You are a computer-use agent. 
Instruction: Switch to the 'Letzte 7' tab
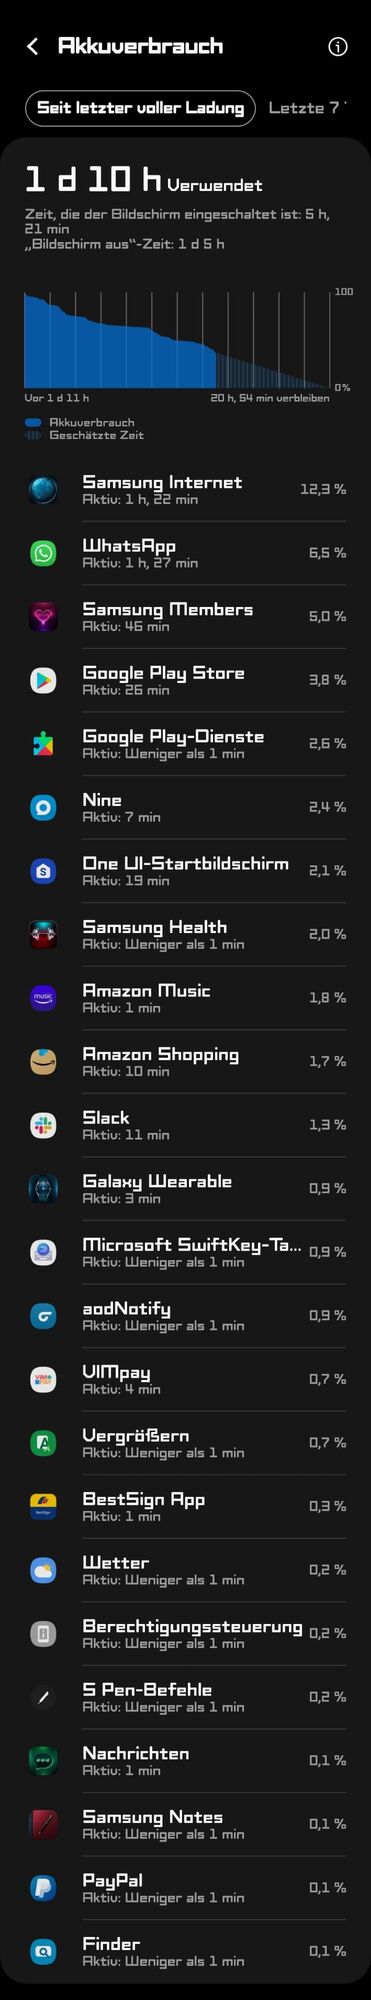tap(307, 108)
